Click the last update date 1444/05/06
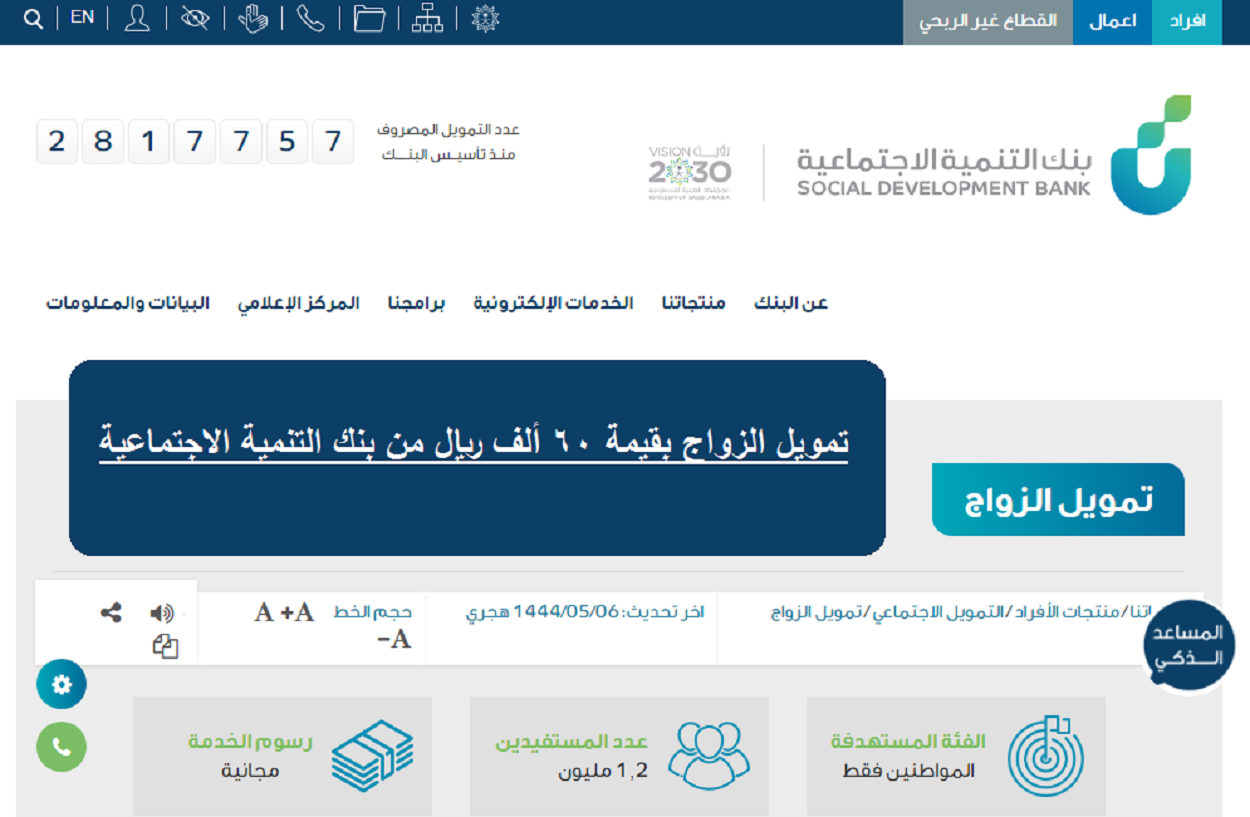This screenshot has height=817, width=1250. point(566,612)
